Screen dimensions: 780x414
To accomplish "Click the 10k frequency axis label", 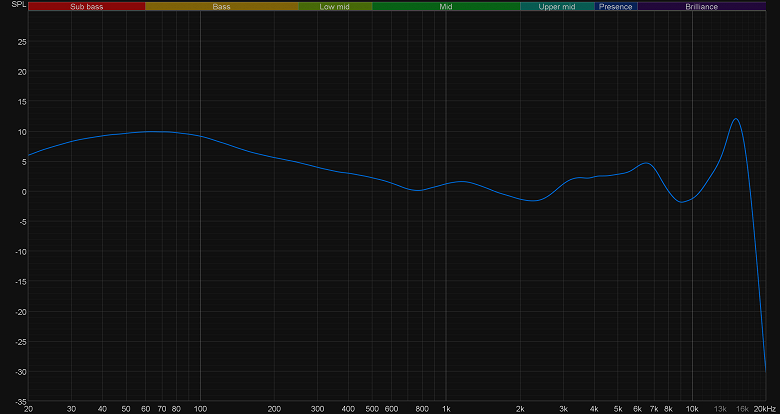I will click(x=692, y=409).
